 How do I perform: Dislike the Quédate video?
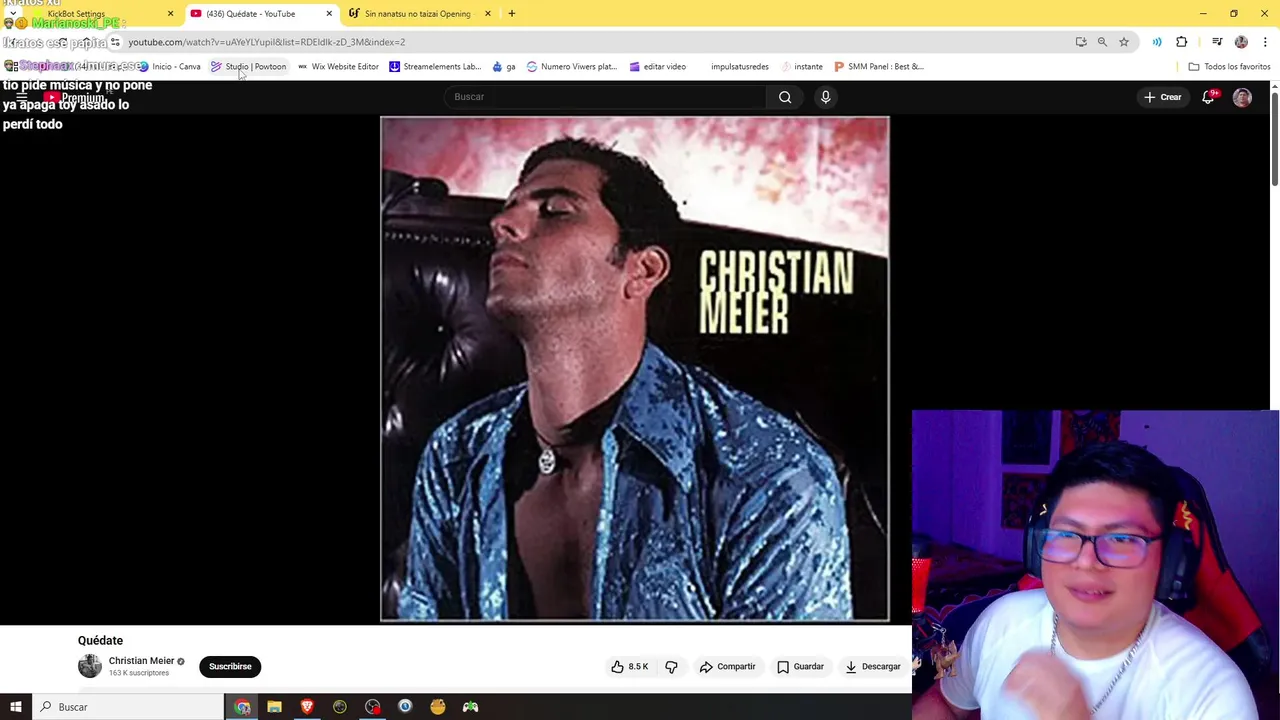pyautogui.click(x=672, y=667)
